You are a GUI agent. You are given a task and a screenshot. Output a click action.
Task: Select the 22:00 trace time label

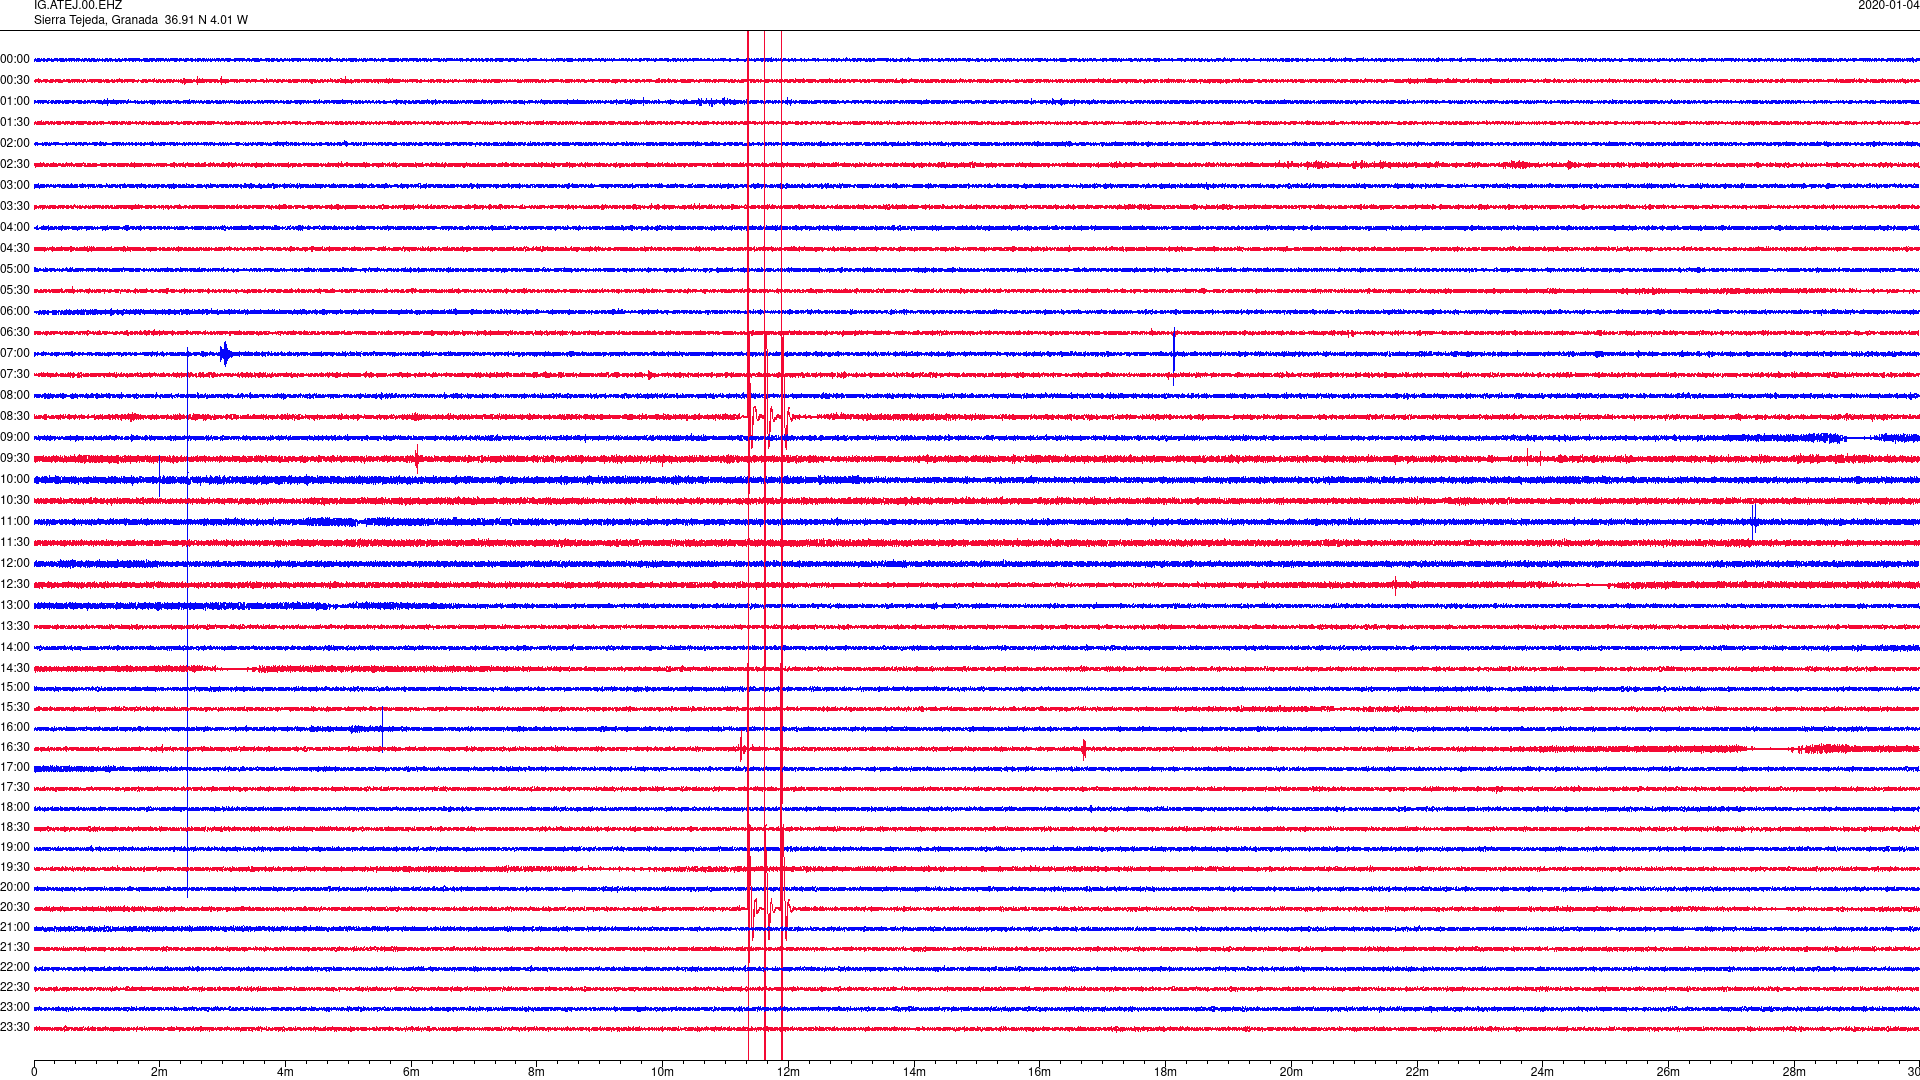click(x=15, y=967)
